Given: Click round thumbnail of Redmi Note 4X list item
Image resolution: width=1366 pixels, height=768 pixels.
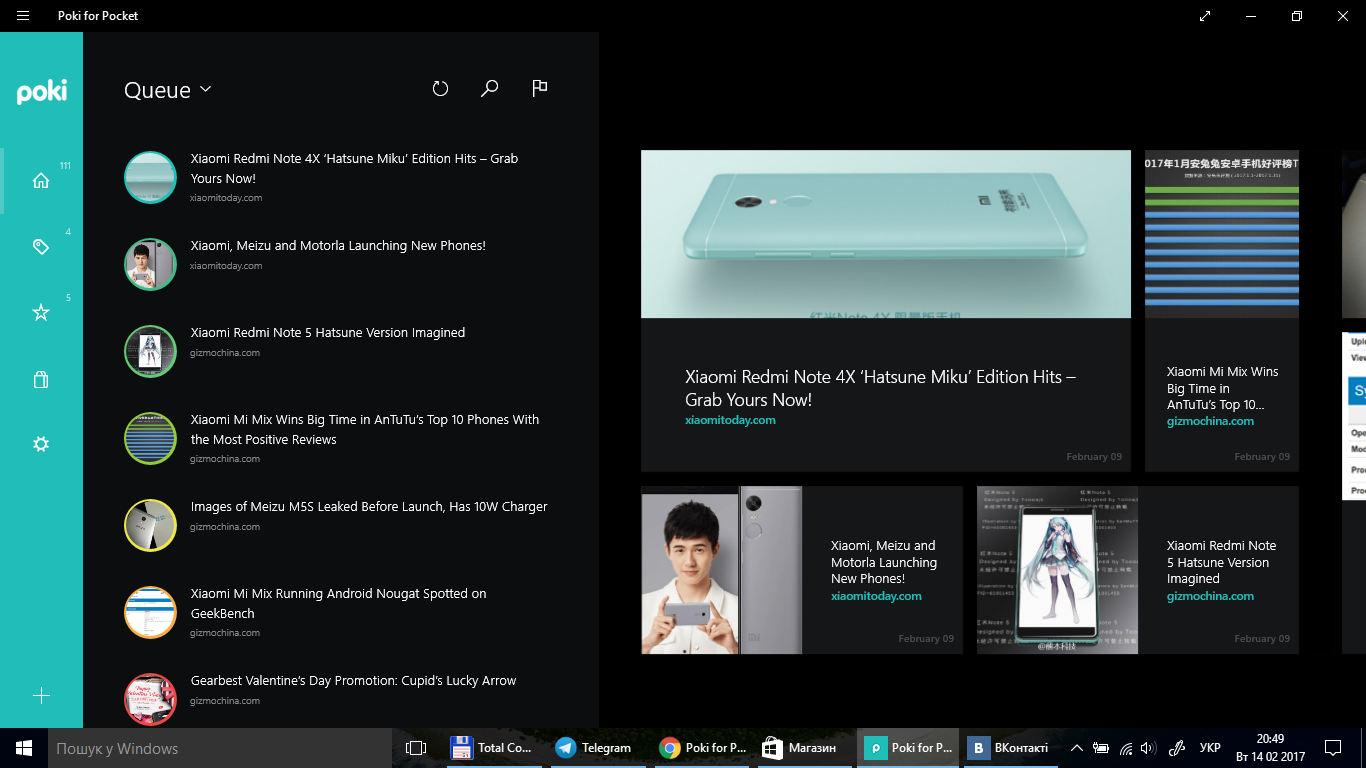Looking at the screenshot, I should click(x=150, y=178).
